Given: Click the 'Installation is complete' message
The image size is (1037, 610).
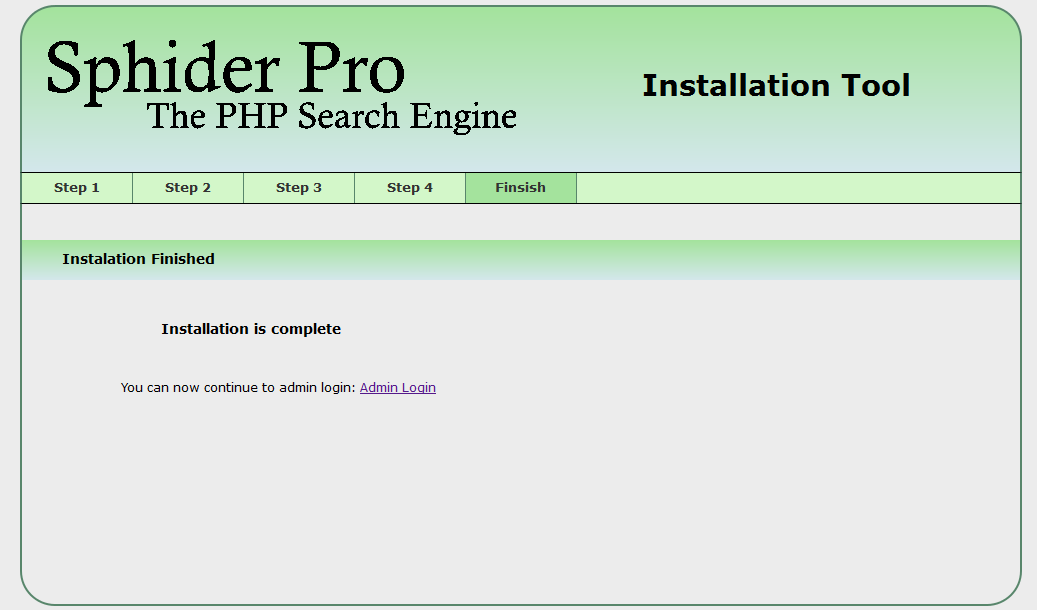Looking at the screenshot, I should tap(251, 329).
